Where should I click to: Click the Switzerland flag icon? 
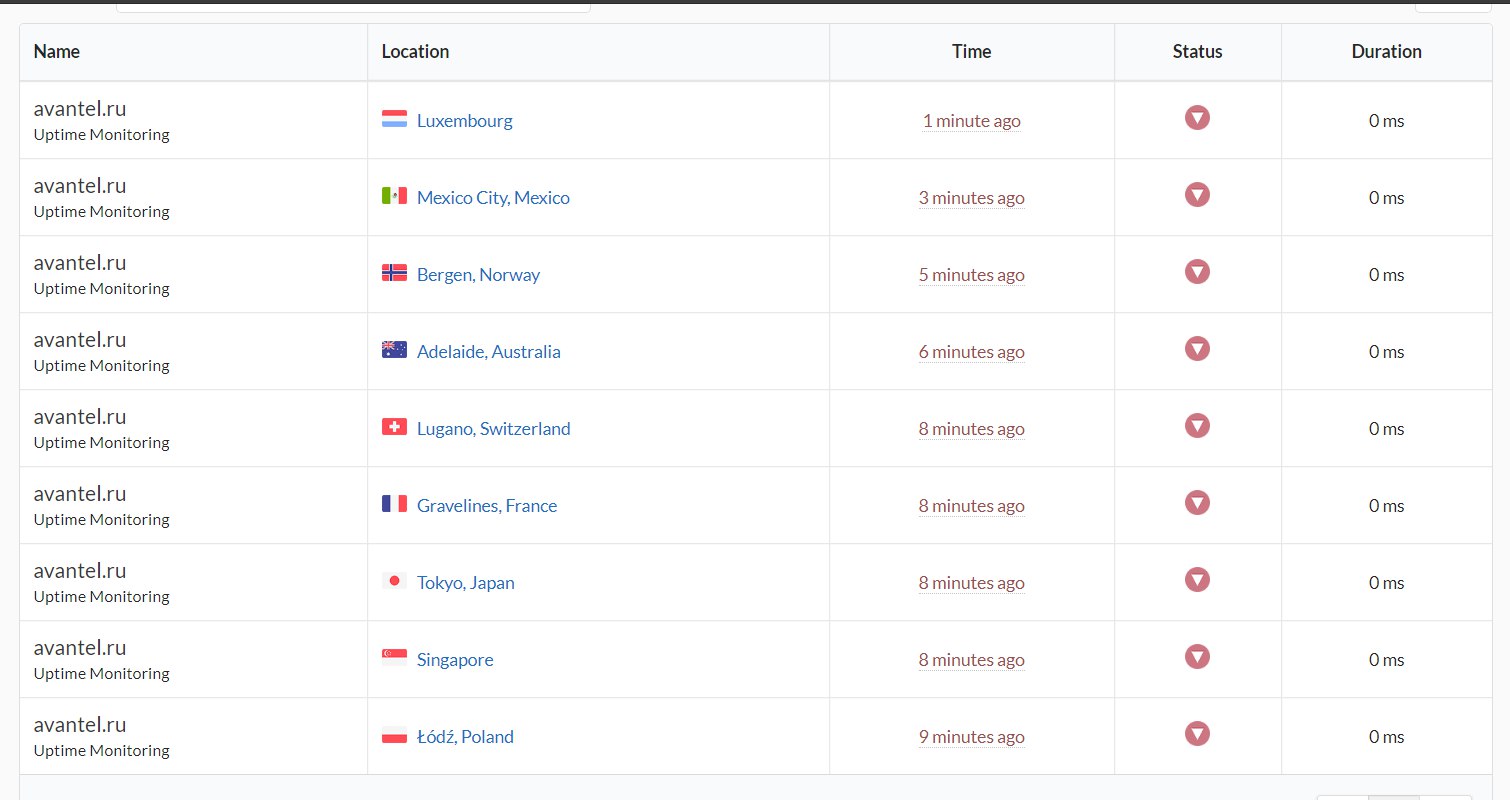(x=394, y=427)
